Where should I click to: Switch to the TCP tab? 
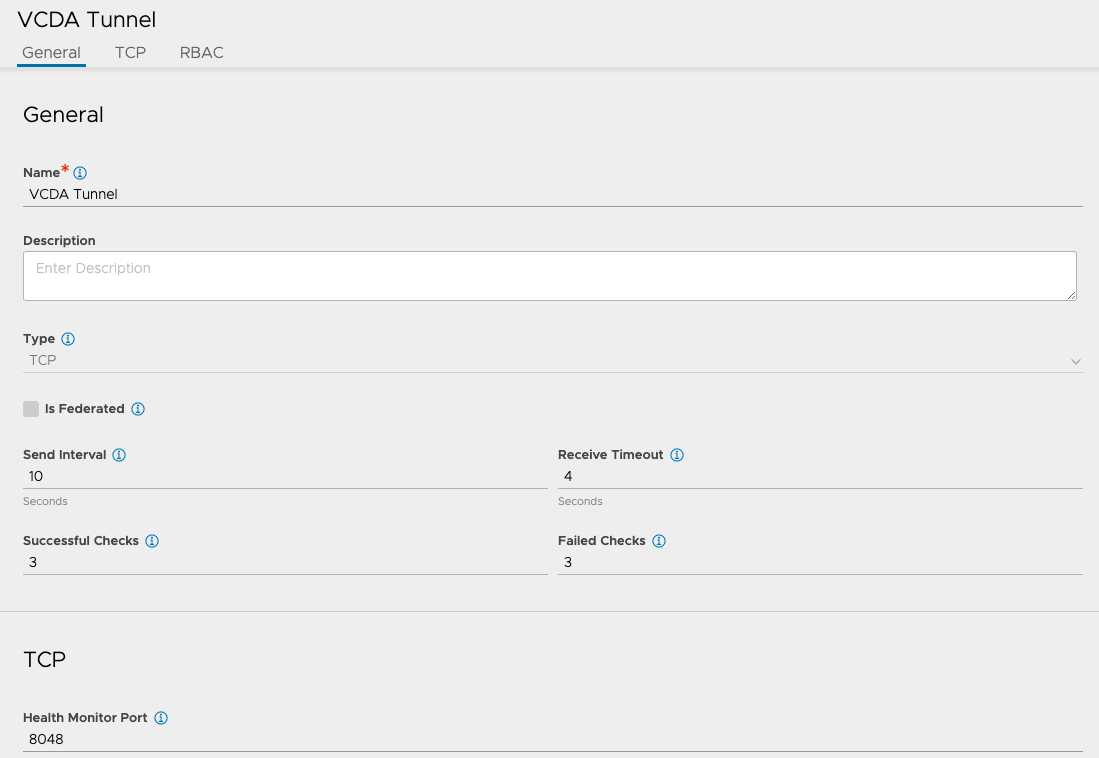pos(130,52)
